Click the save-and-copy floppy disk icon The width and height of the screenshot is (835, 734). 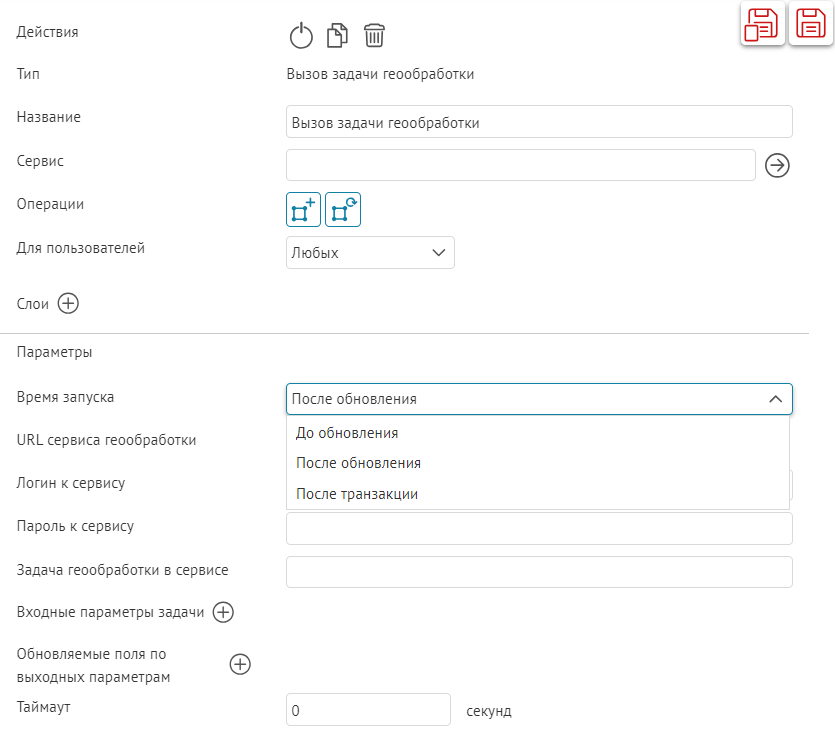pyautogui.click(x=762, y=24)
